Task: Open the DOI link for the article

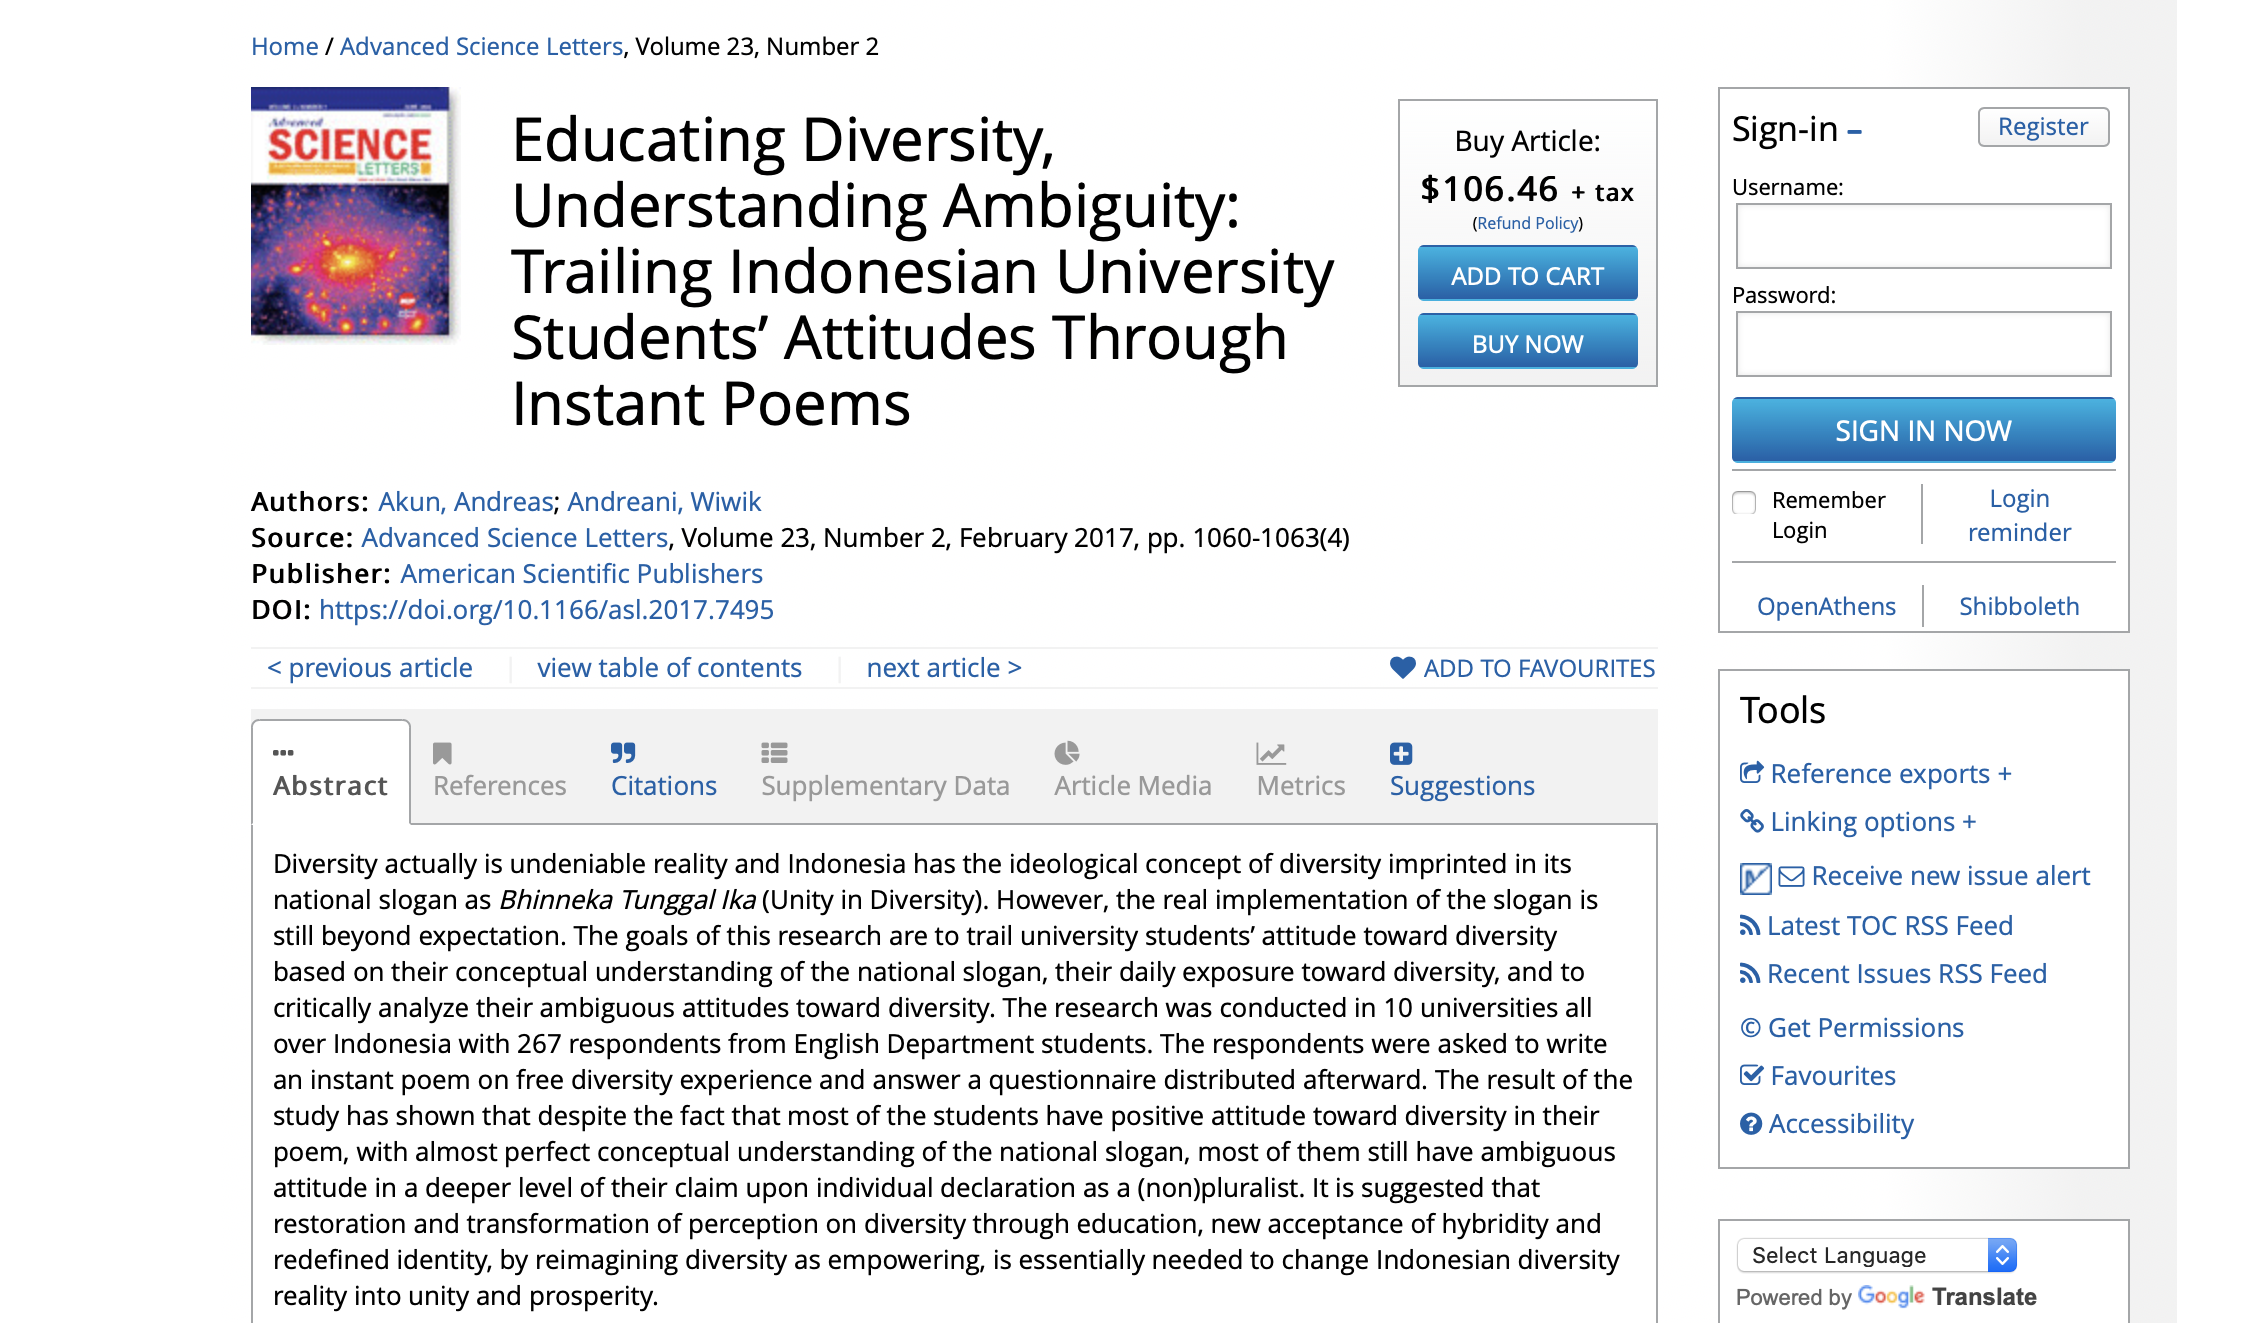Action: (x=546, y=609)
